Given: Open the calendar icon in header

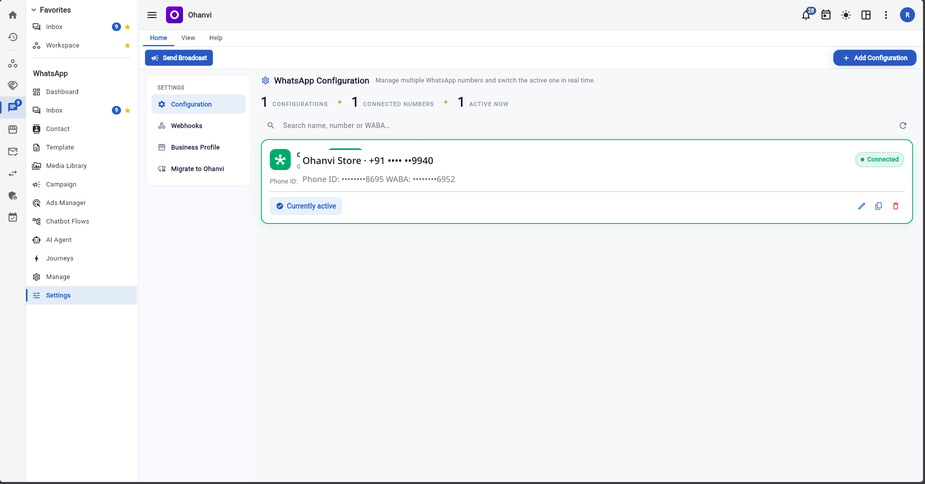Looking at the screenshot, I should coord(826,15).
